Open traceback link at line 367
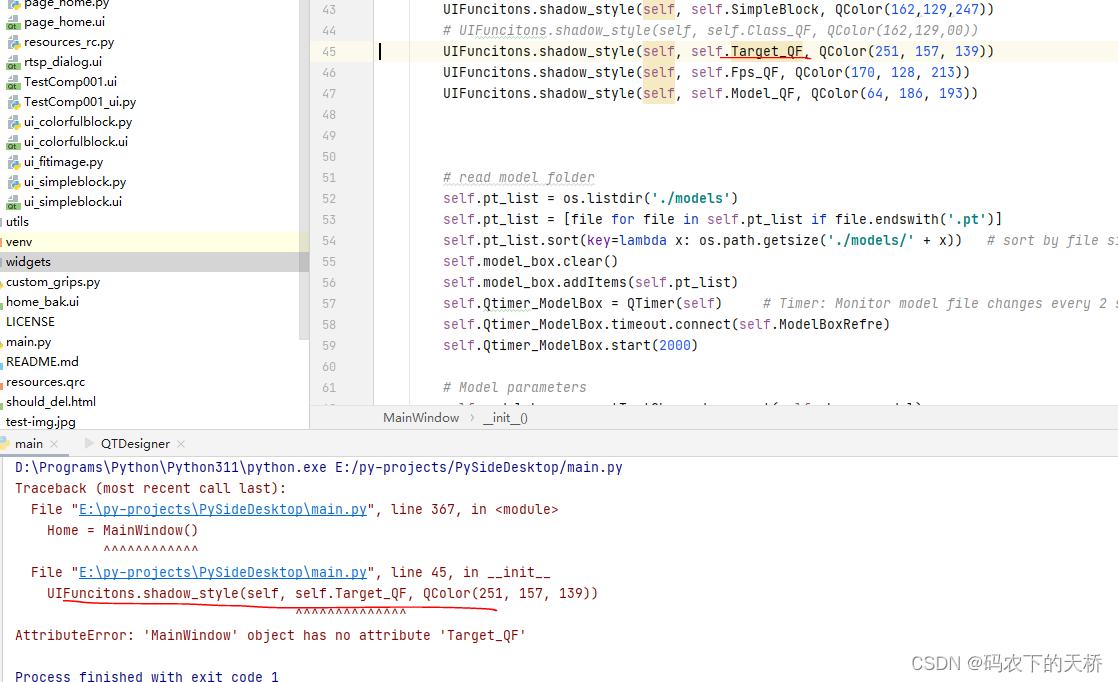Screen dimensions: 1118x682 pos(222,510)
